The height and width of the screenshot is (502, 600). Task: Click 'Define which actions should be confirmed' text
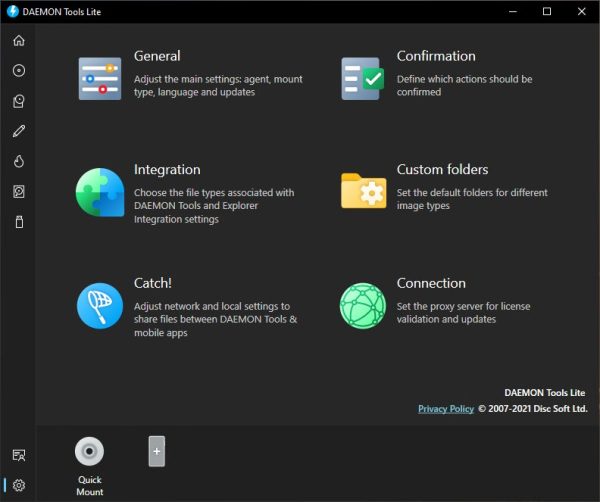pyautogui.click(x=465, y=85)
